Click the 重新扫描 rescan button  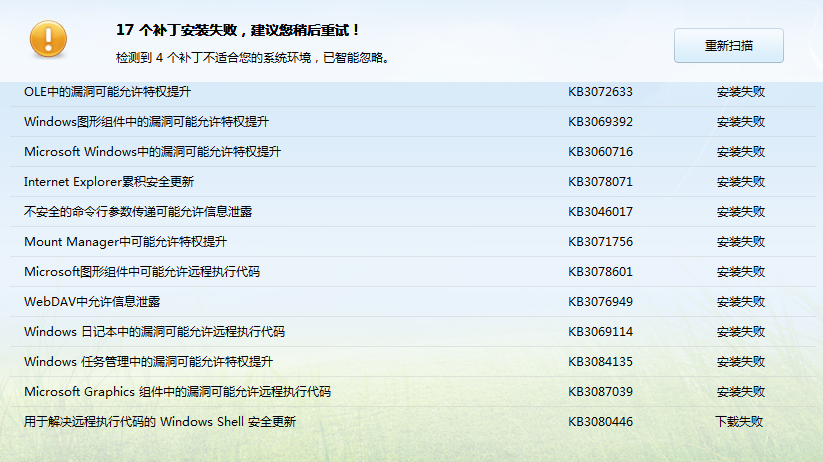coord(729,46)
